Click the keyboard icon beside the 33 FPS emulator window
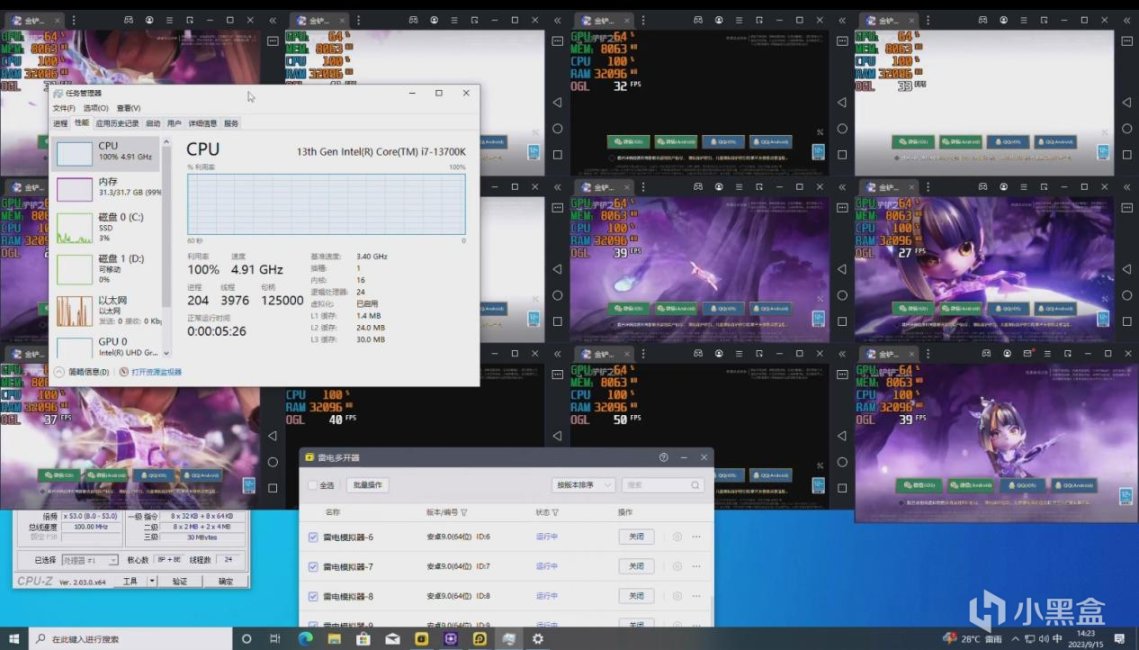1139x650 pixels. click(x=1127, y=41)
